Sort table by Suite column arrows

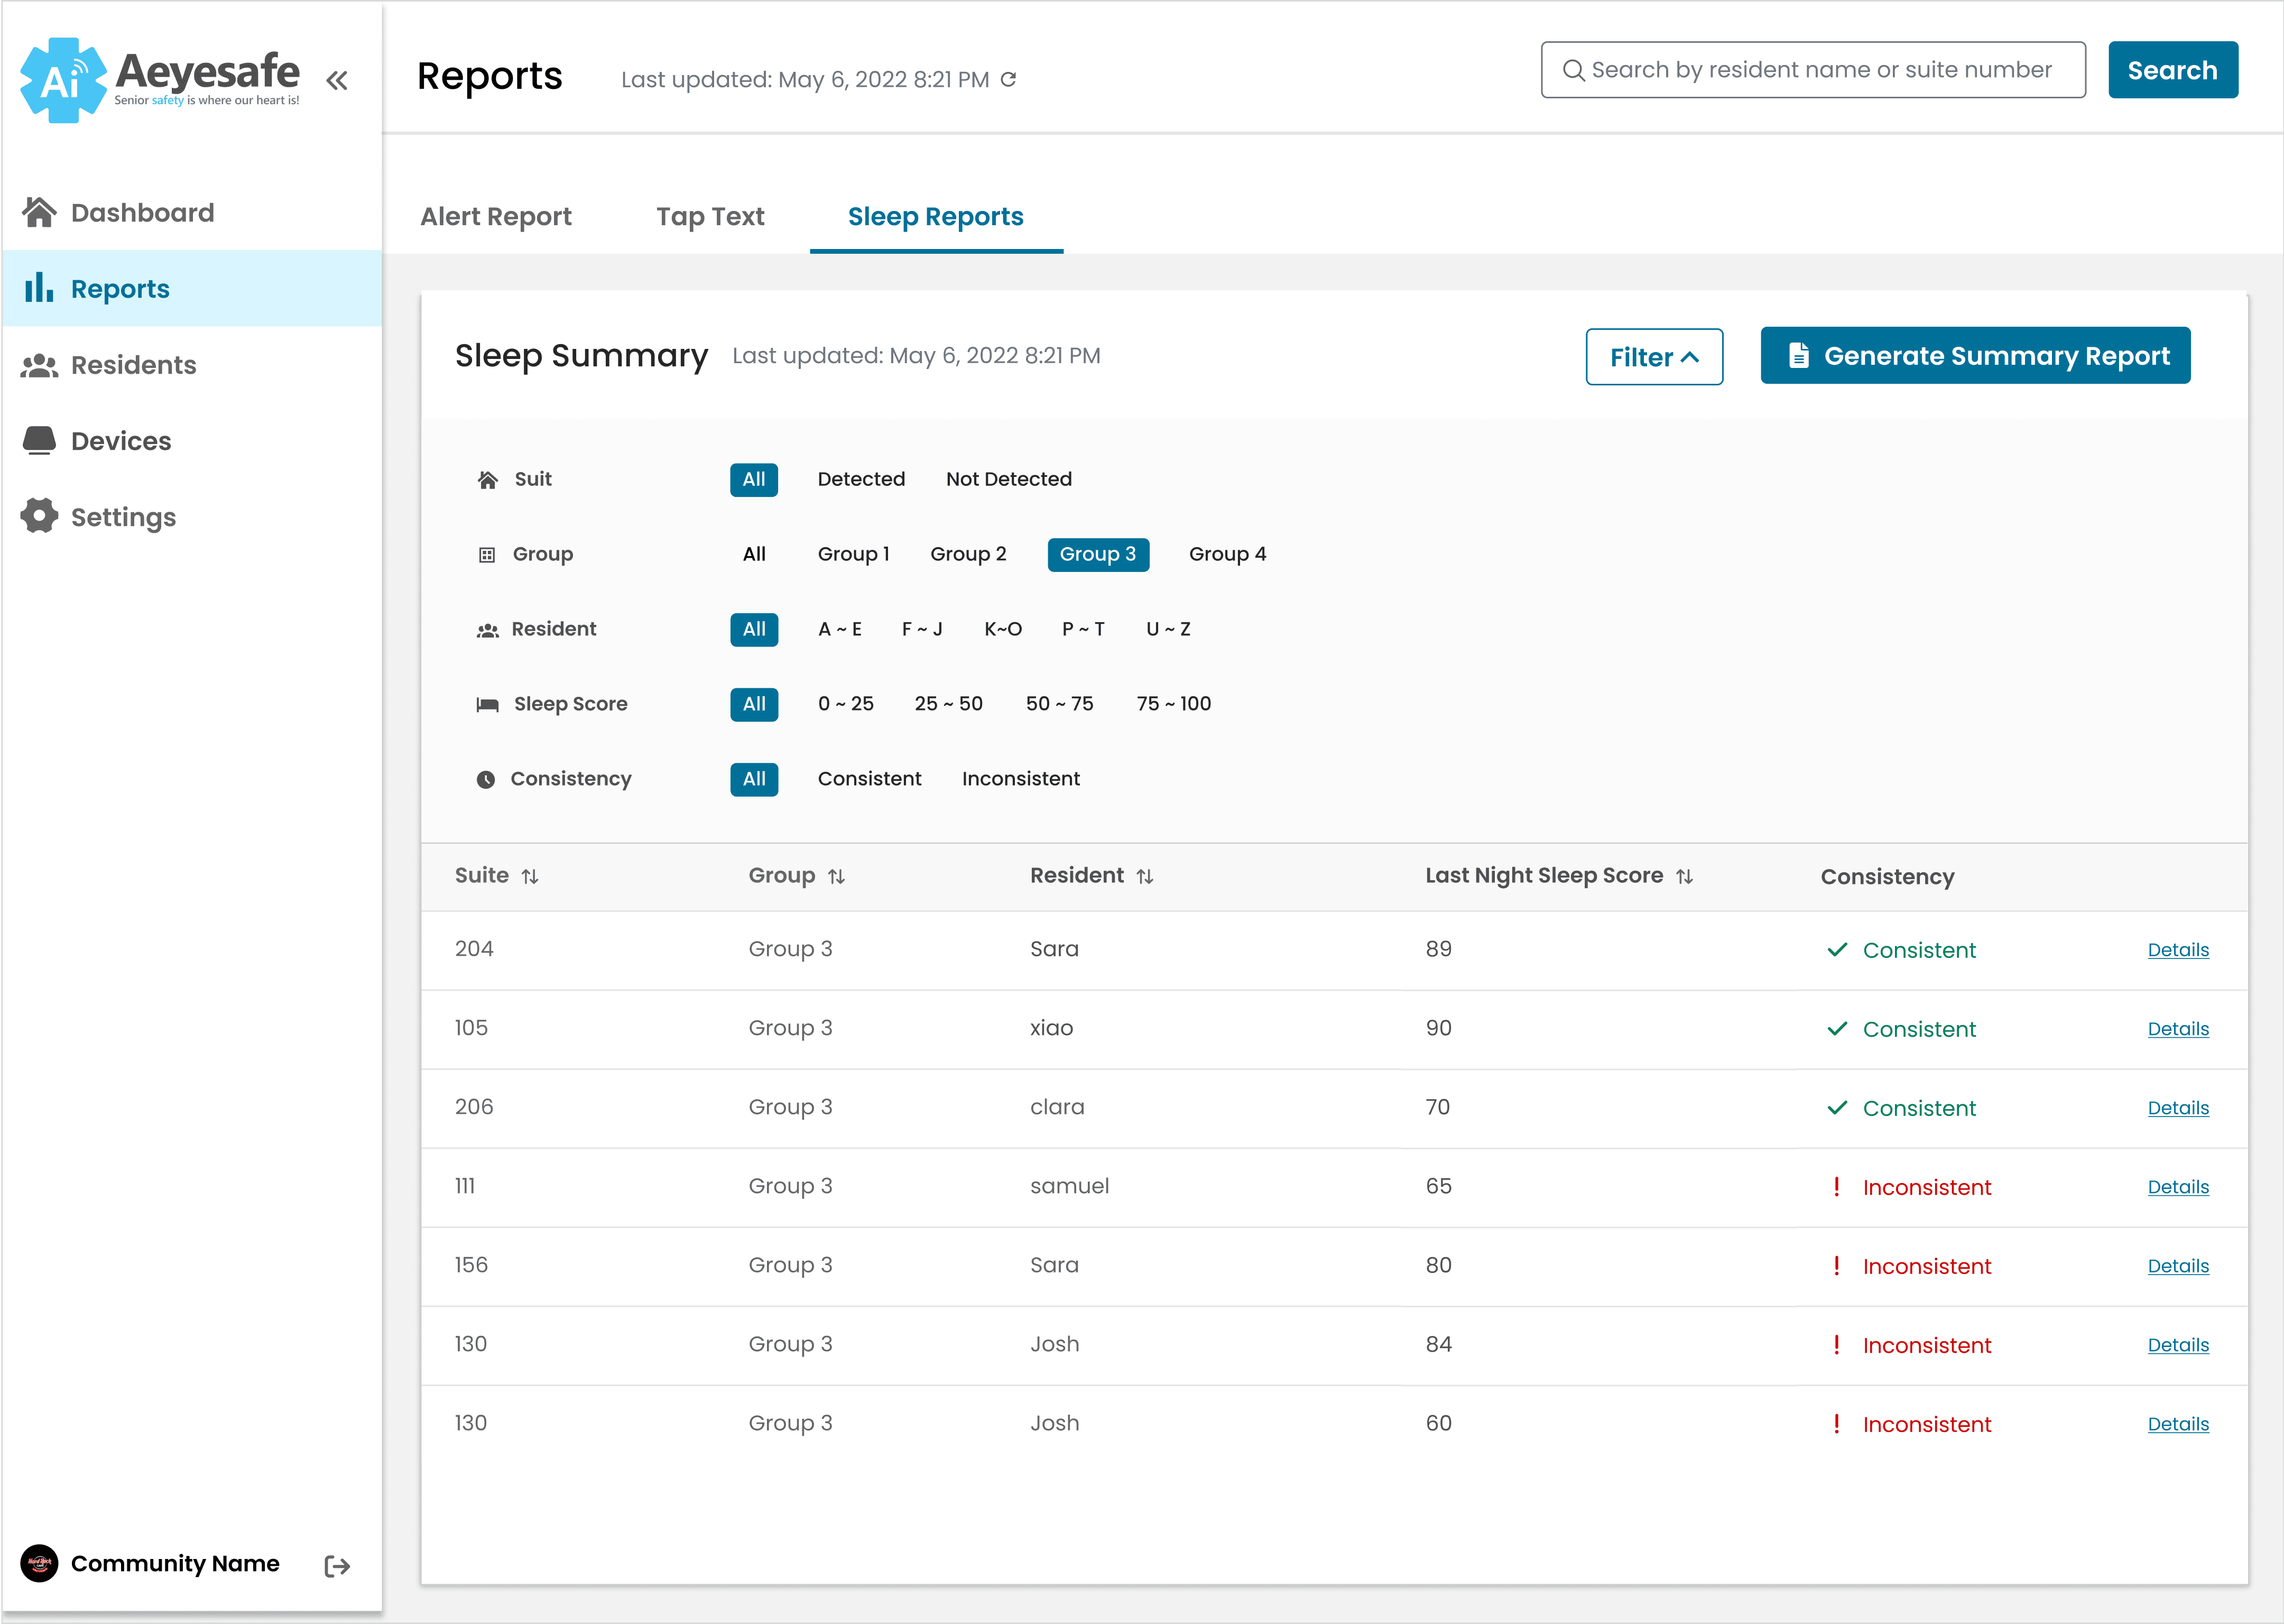coord(530,877)
